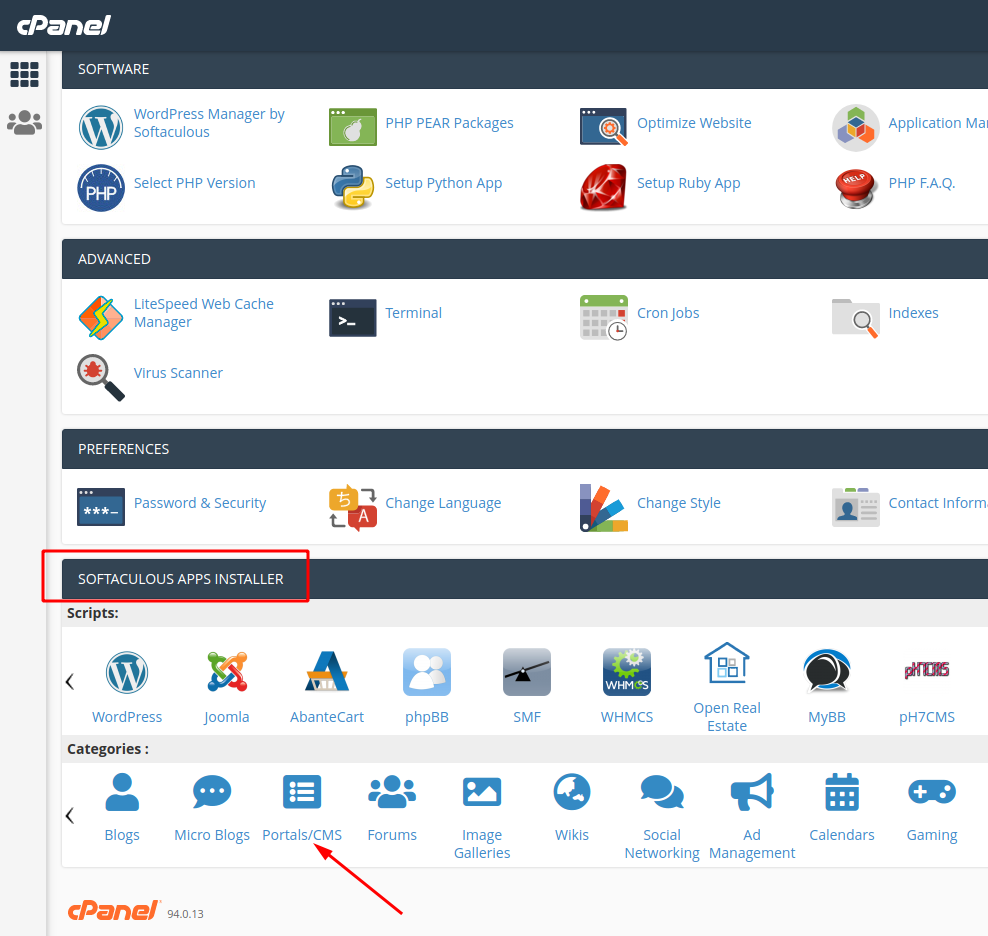
Task: Click the Change Language translate icon
Action: (x=353, y=508)
